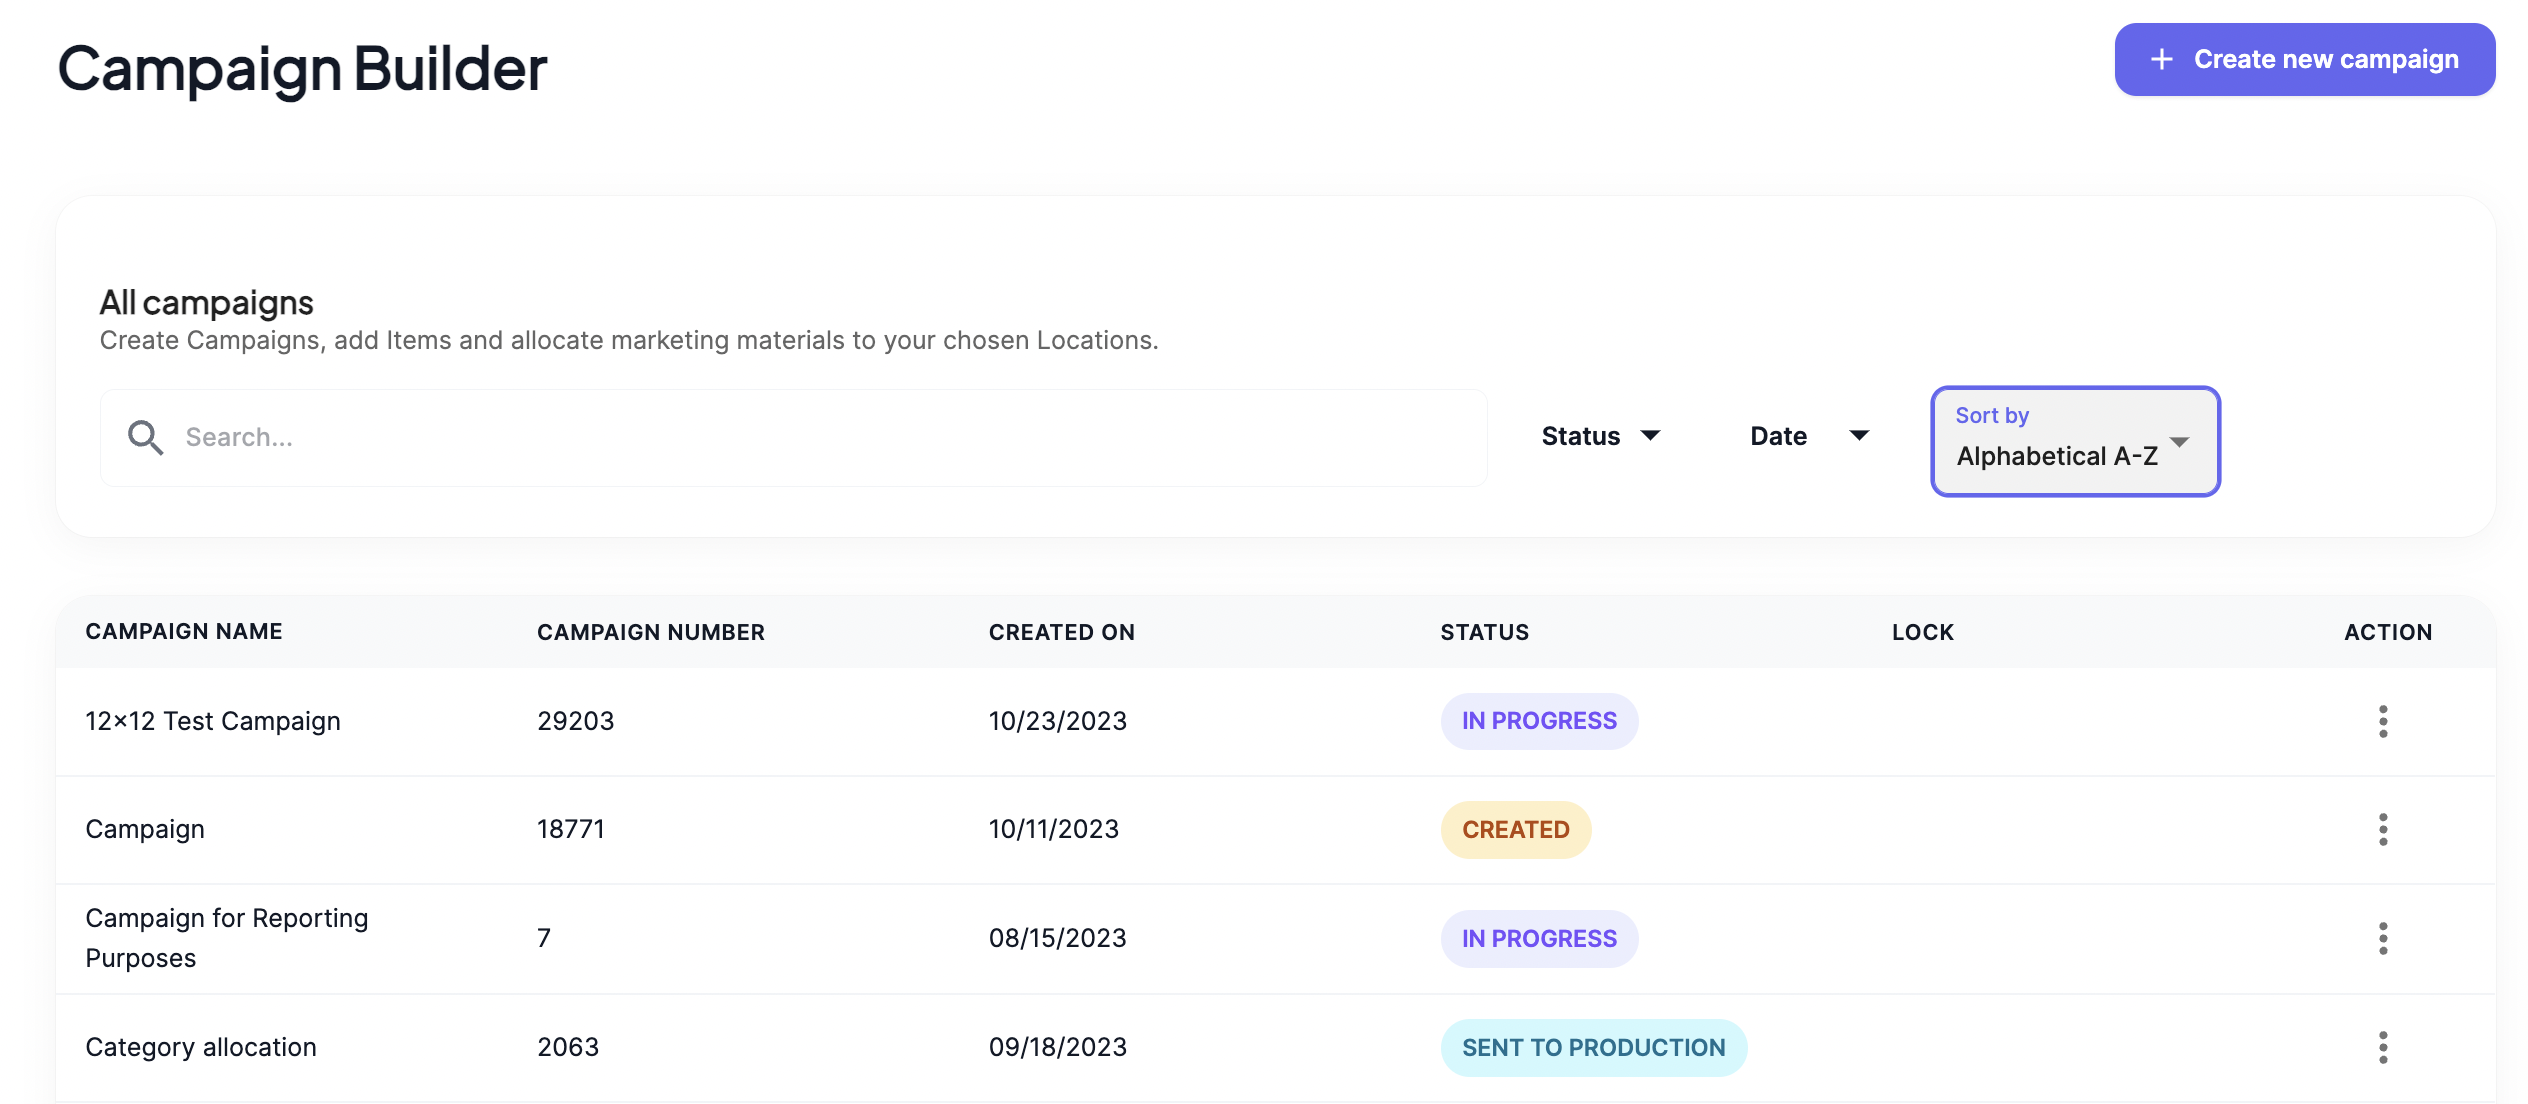This screenshot has height=1104, width=2528.
Task: Click the Sent to Production status badge
Action: (1593, 1048)
